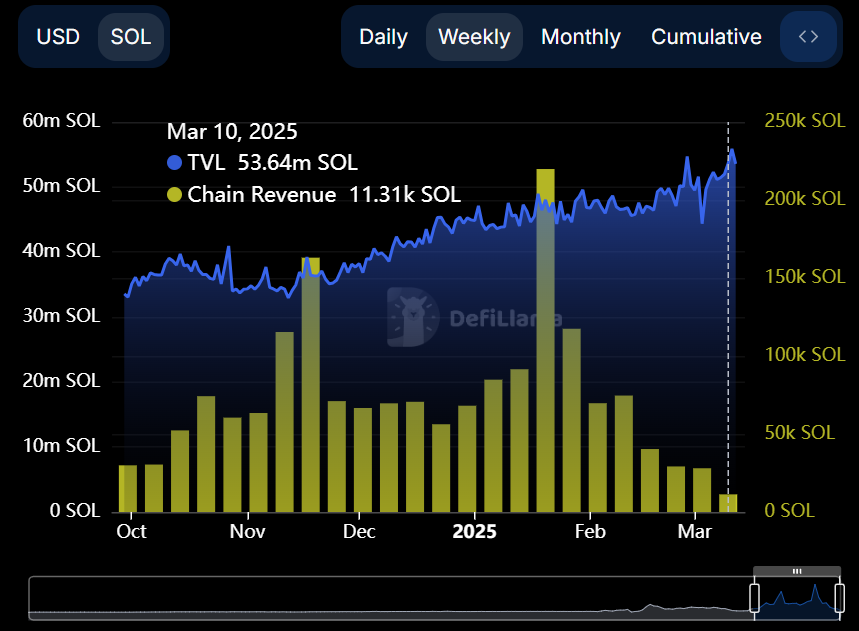Switch chart grouping to Monthly

(581, 37)
